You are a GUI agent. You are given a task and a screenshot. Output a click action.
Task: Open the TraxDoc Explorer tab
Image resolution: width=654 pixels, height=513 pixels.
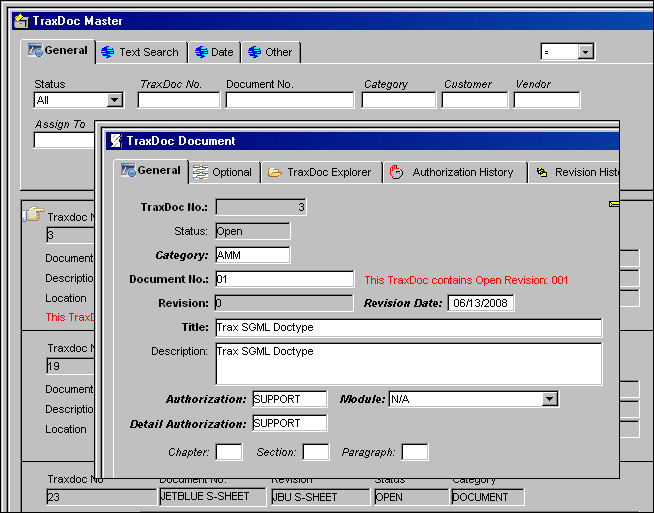[322, 172]
